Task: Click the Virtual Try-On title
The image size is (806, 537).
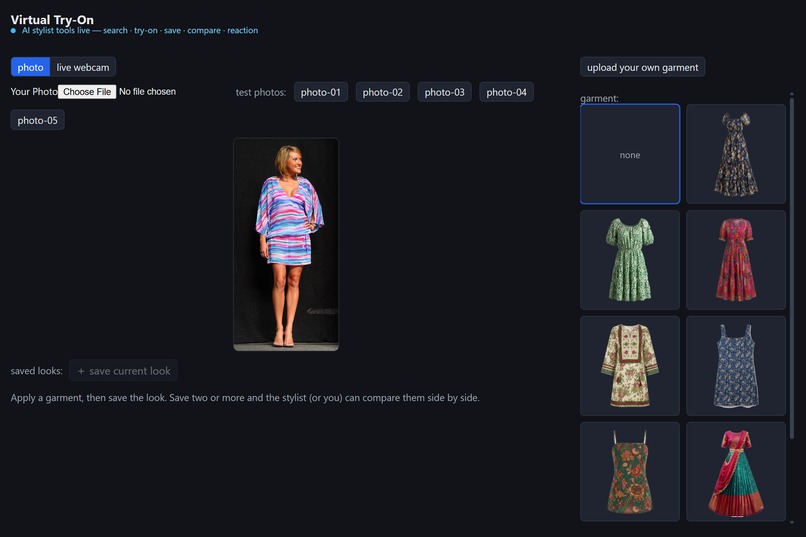Action: [52, 20]
